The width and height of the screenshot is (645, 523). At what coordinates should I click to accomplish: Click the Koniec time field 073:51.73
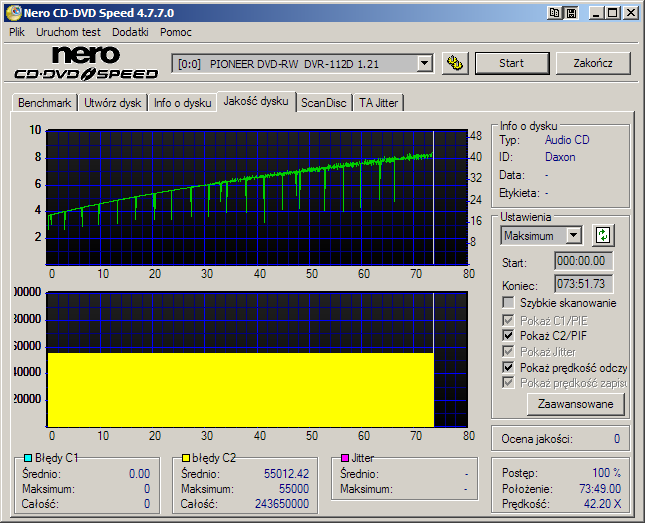pos(583,284)
